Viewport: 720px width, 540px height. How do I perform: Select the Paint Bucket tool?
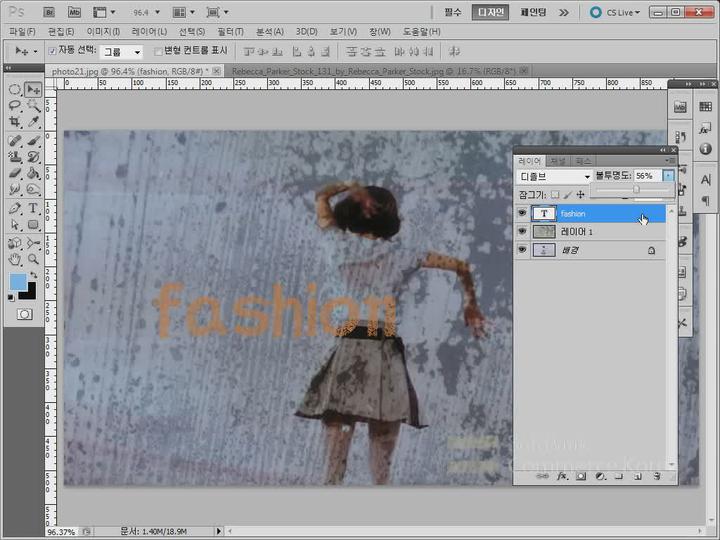pos(33,173)
